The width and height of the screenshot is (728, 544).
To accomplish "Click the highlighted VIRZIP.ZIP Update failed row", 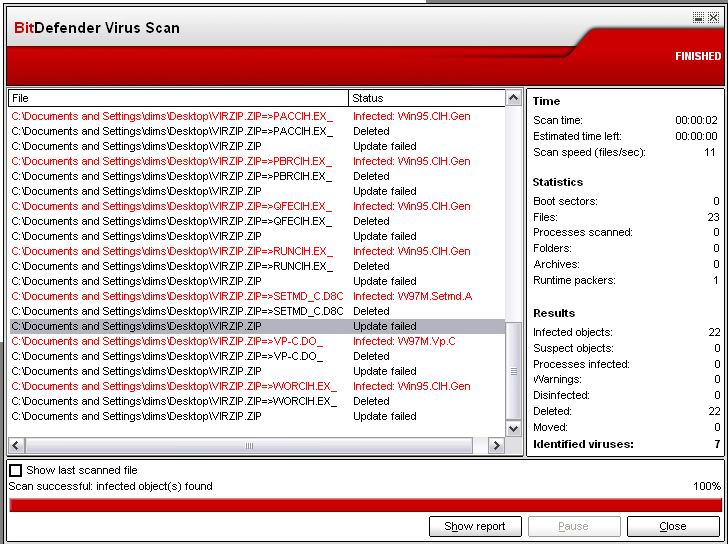I will [x=257, y=326].
